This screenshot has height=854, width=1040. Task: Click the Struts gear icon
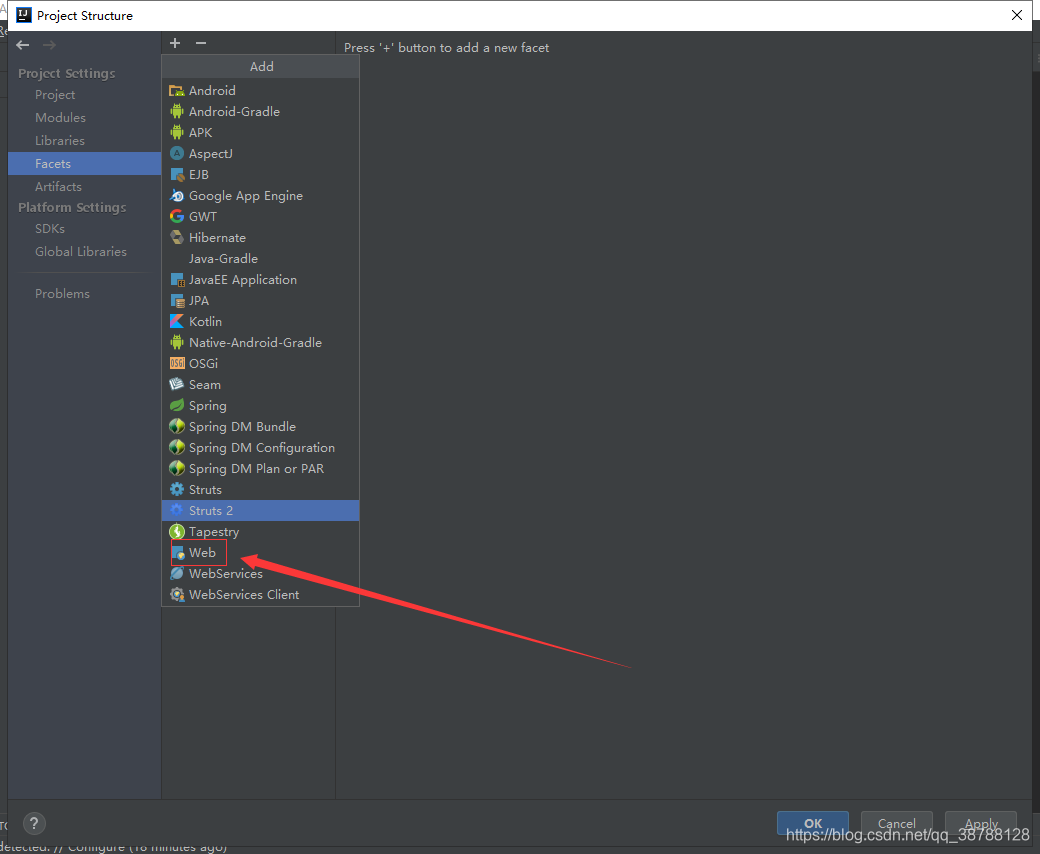coord(176,489)
